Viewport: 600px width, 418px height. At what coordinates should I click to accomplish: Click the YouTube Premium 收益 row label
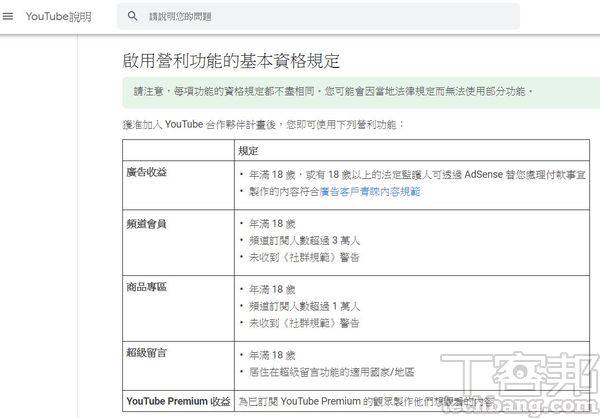tap(178, 401)
